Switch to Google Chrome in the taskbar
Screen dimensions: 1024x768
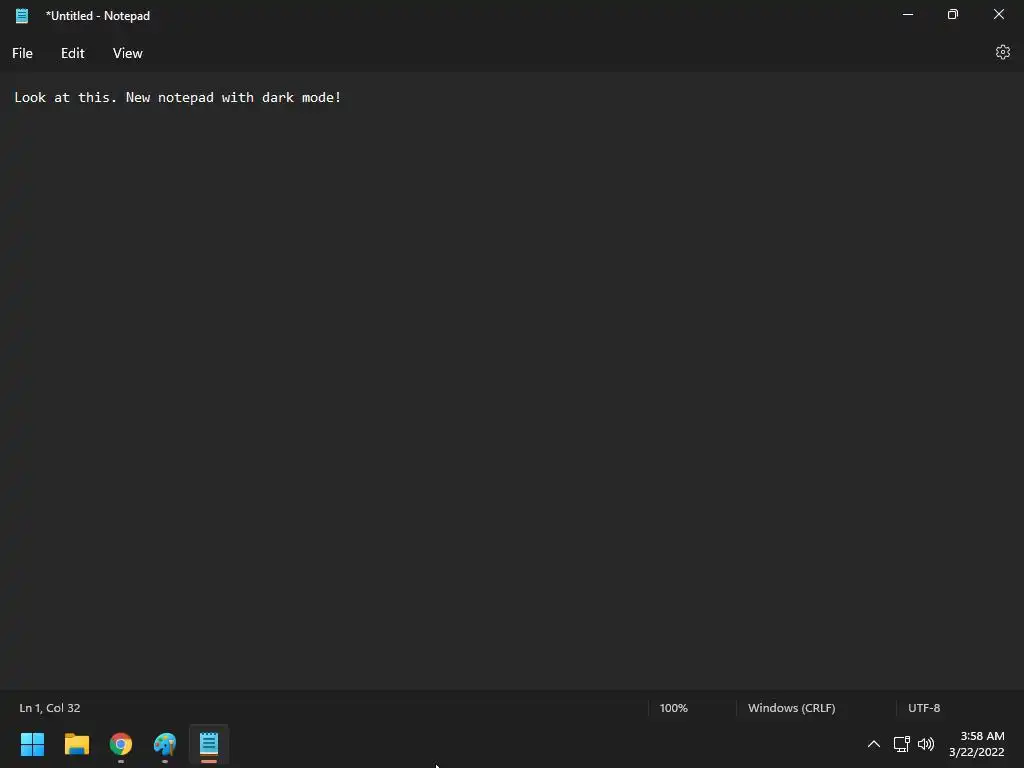121,744
